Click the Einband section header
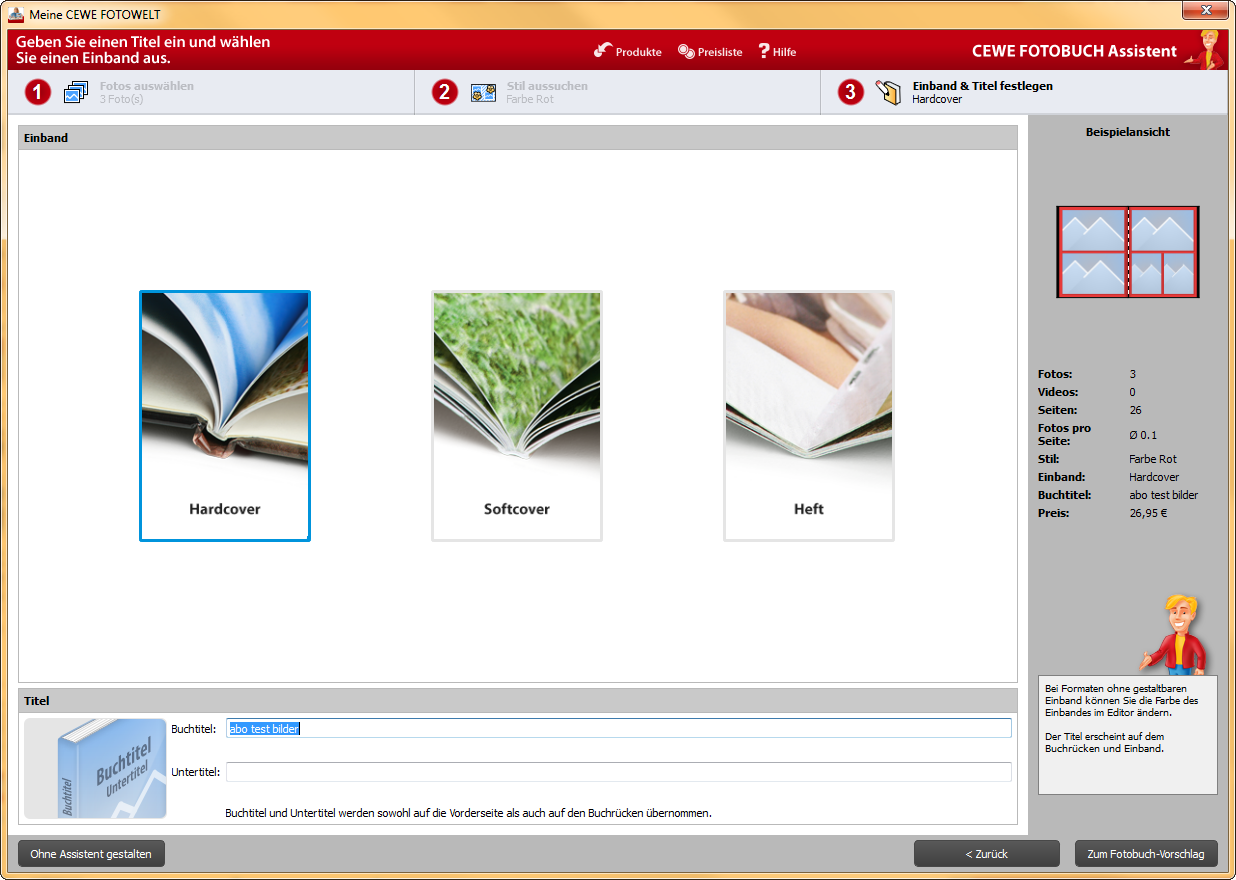Screen dimensions: 1236x880 (518, 137)
